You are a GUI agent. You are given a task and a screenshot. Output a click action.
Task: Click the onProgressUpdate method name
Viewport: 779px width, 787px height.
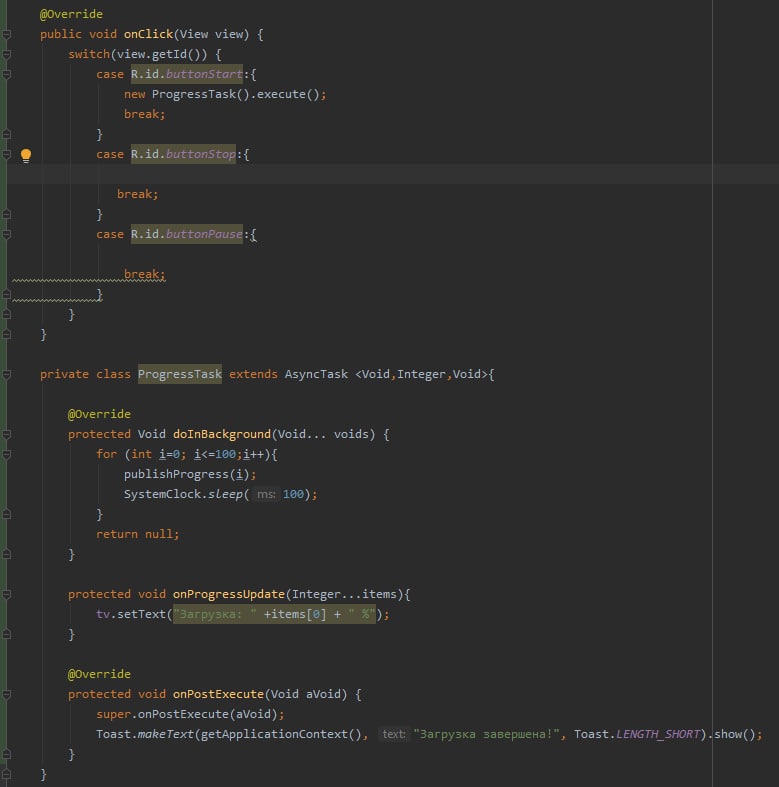tap(229, 595)
